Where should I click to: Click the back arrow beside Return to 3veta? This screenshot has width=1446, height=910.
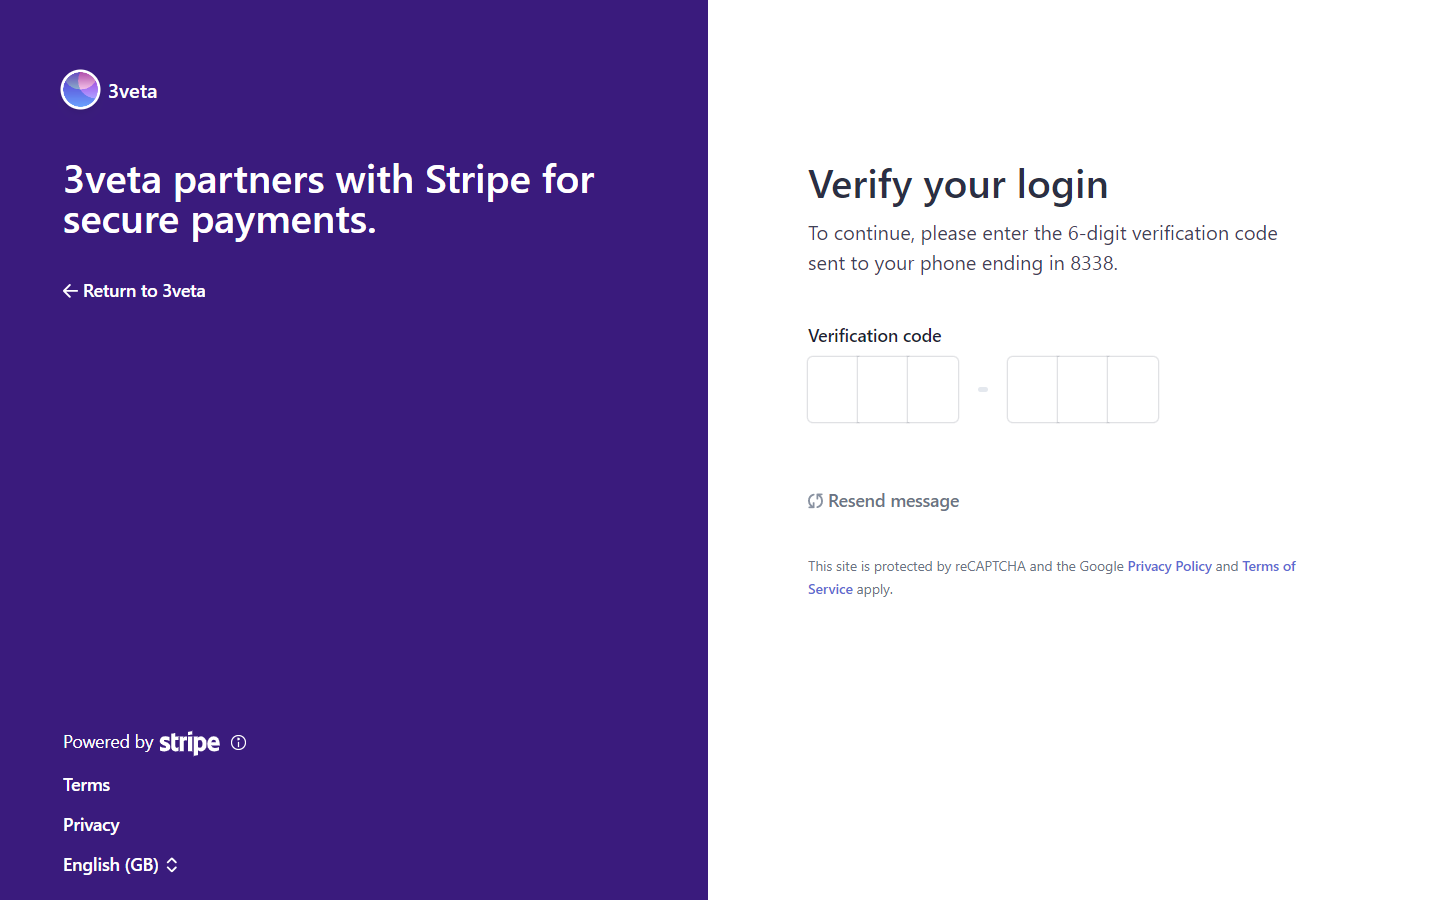69,290
